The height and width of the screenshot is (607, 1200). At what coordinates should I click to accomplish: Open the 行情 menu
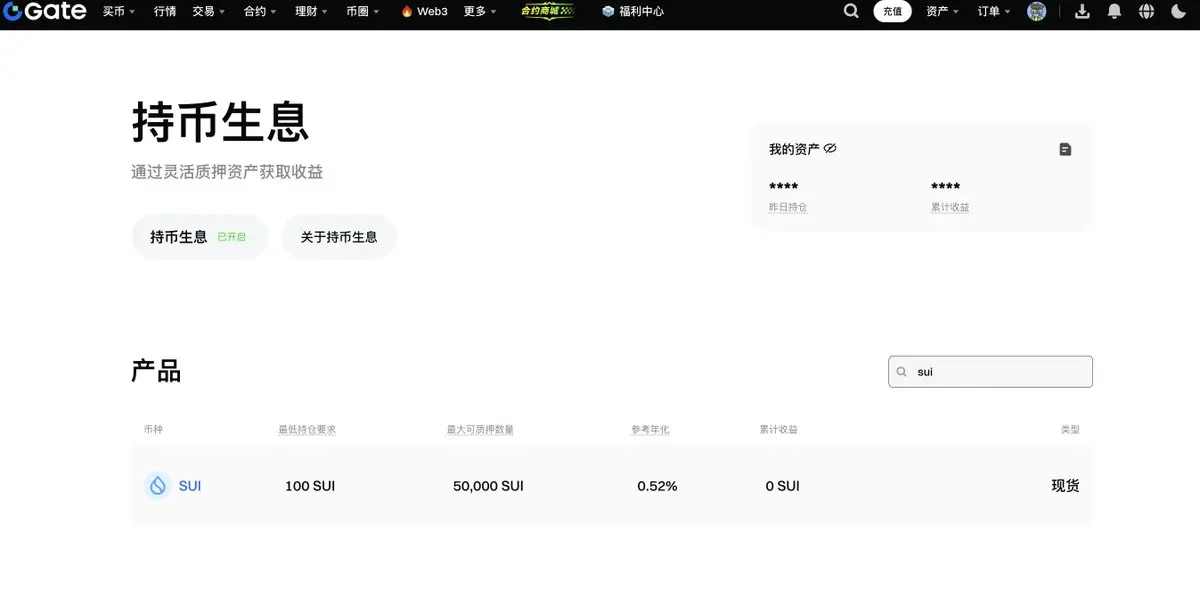tap(165, 11)
